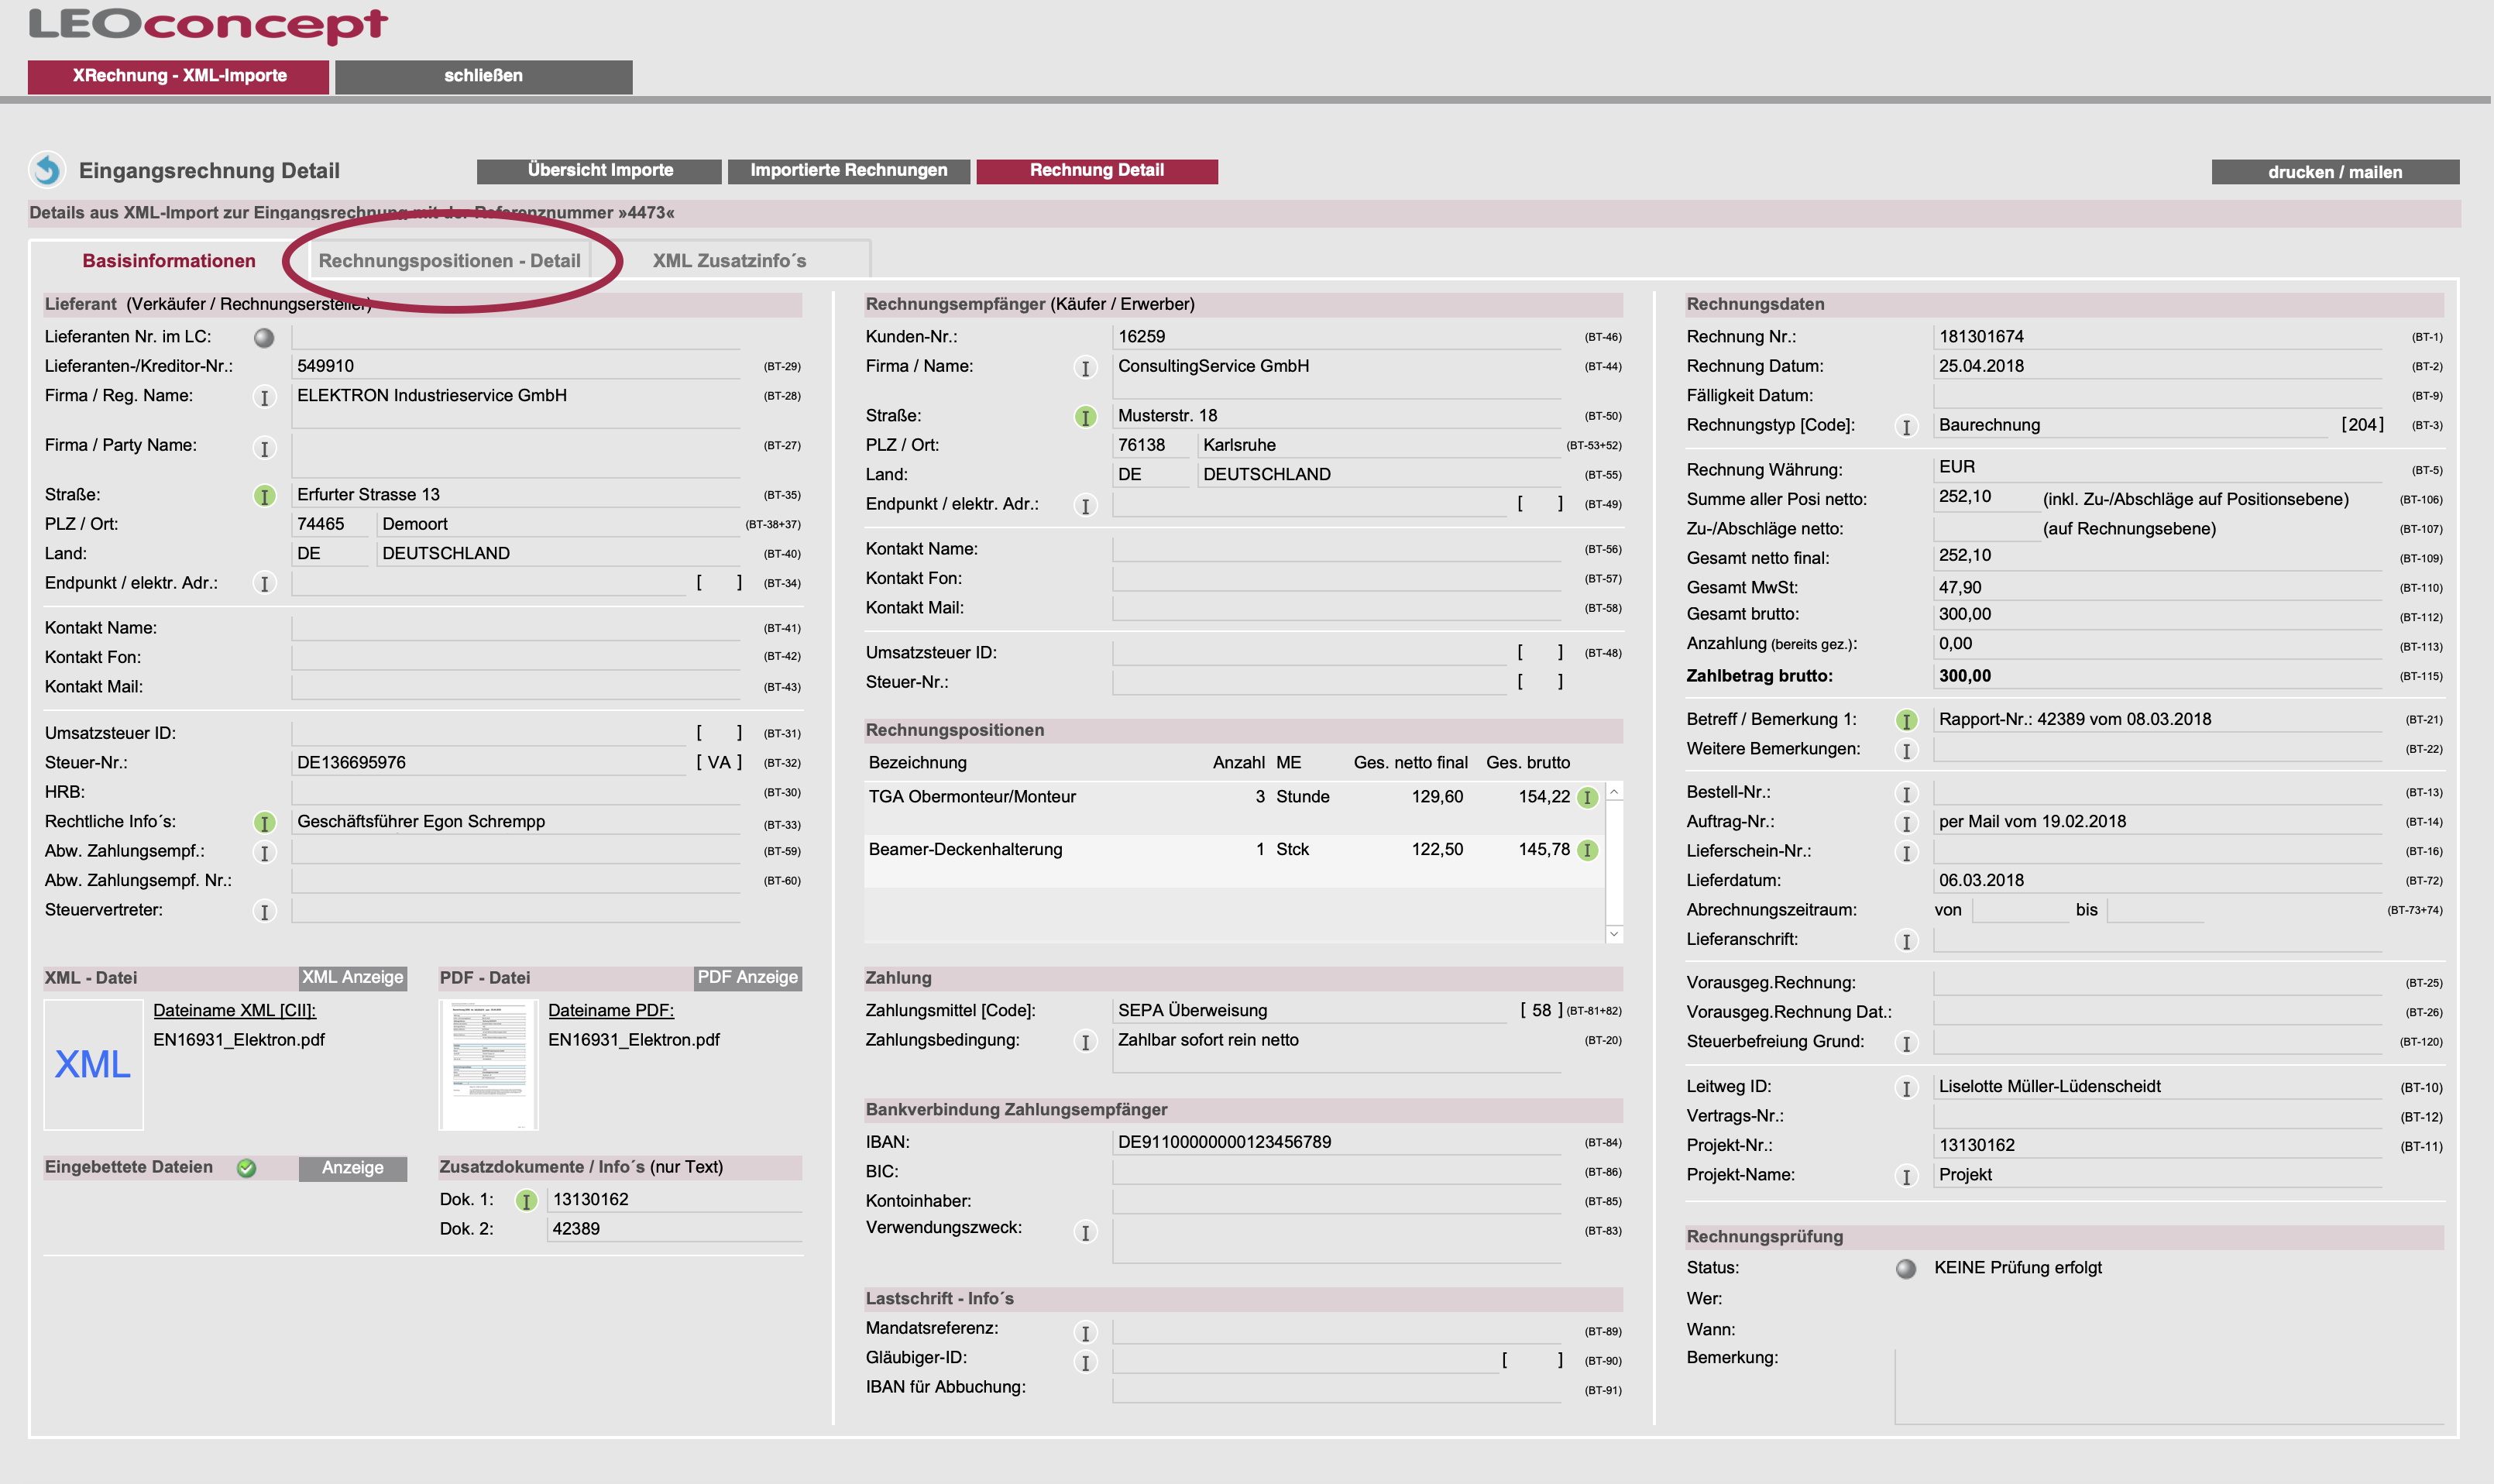
Task: Click XML Anzeige button
Action: 353,978
